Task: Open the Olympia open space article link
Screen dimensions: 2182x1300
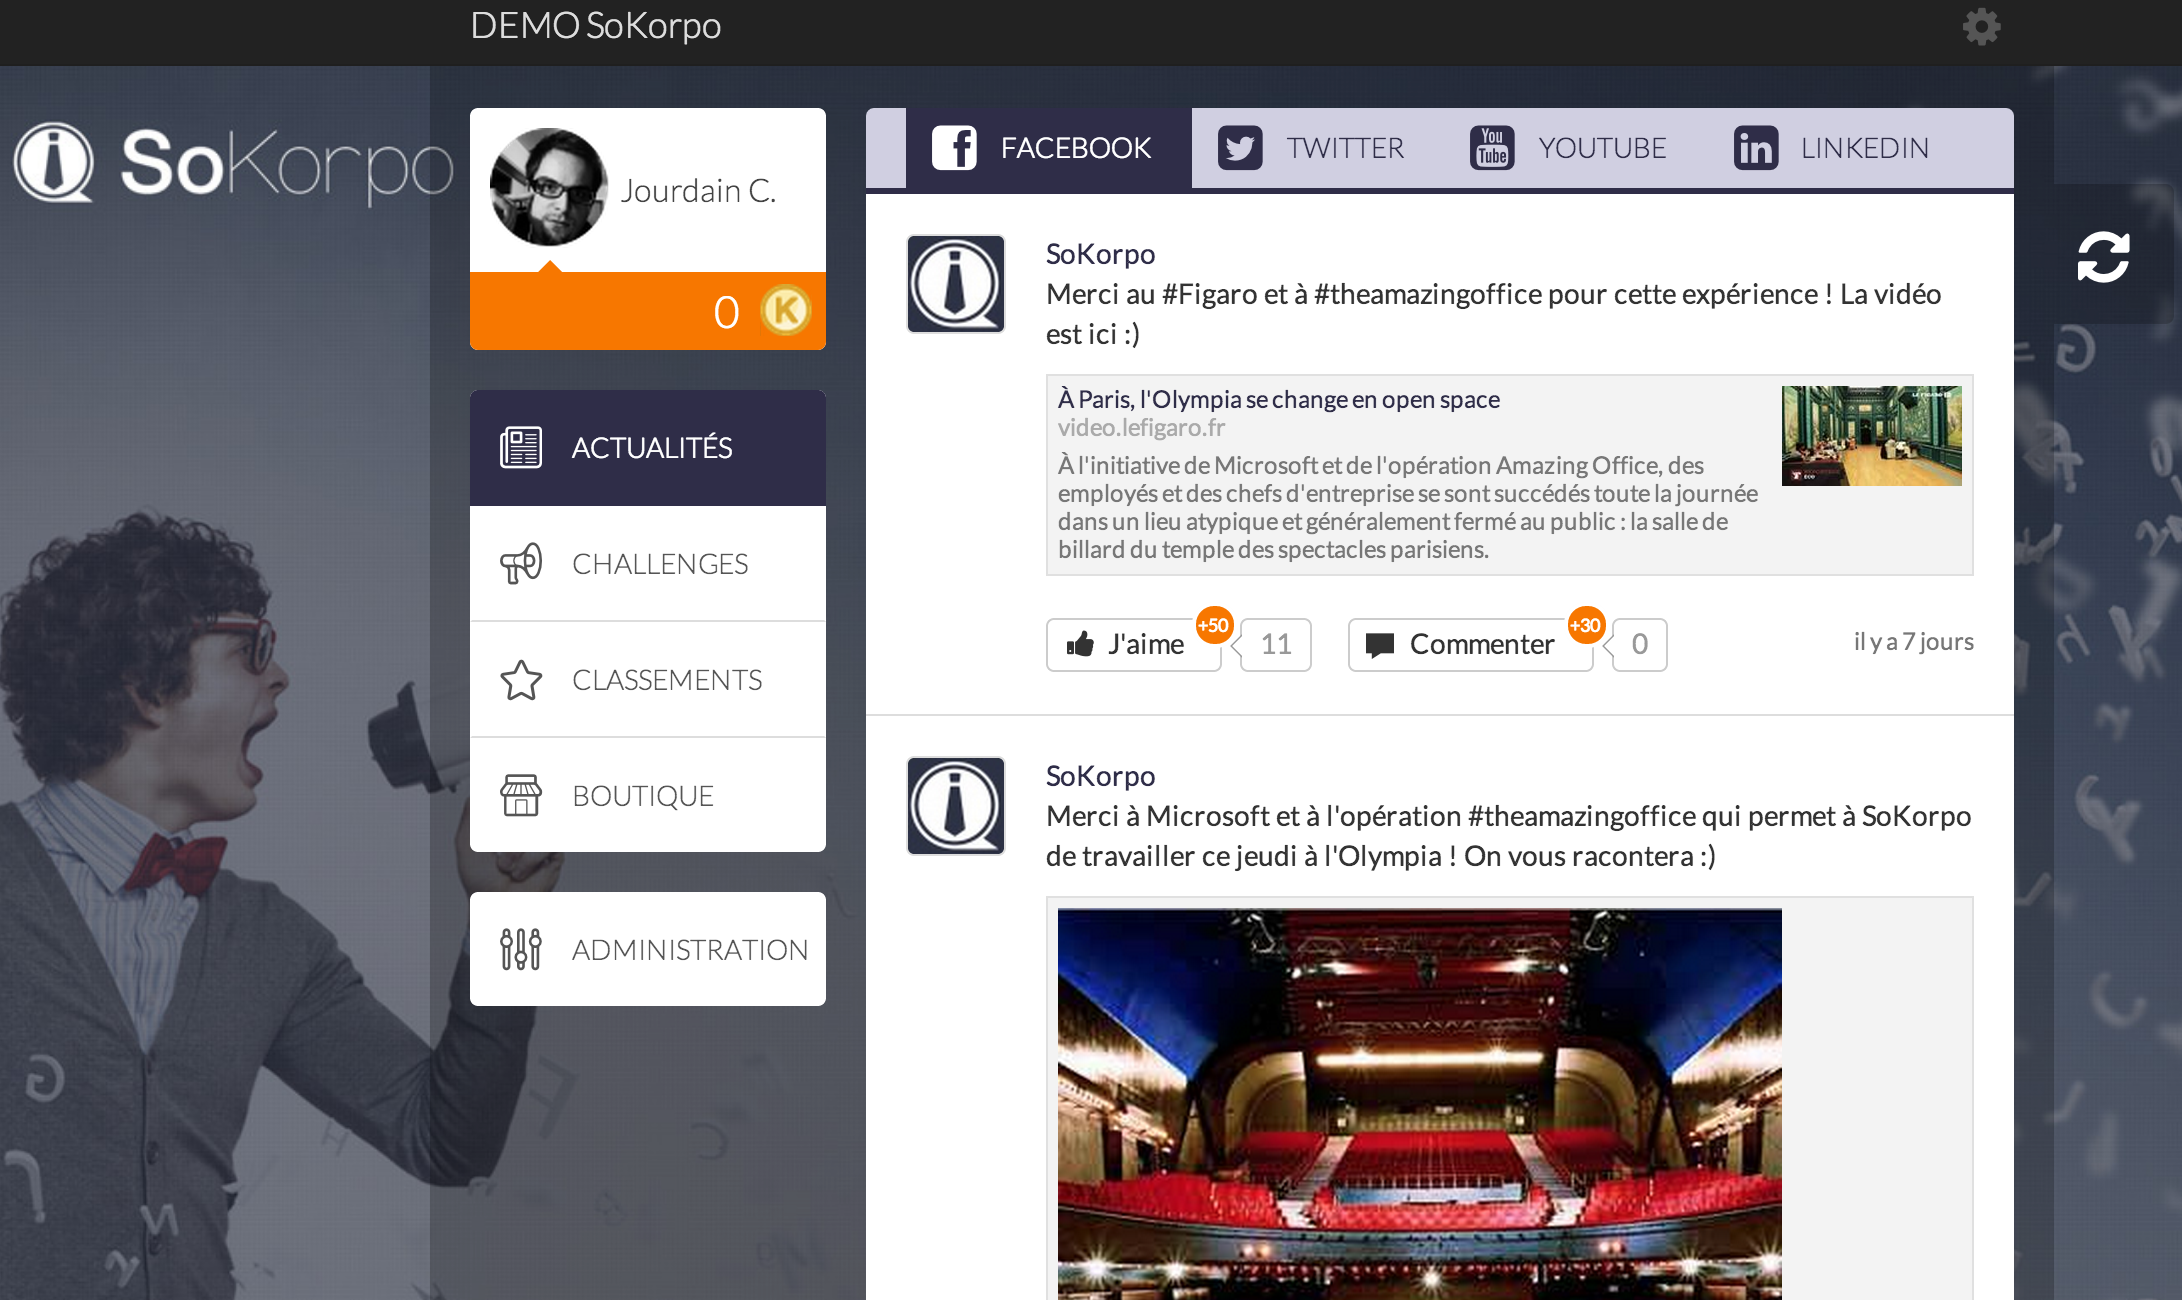Action: coord(1278,399)
